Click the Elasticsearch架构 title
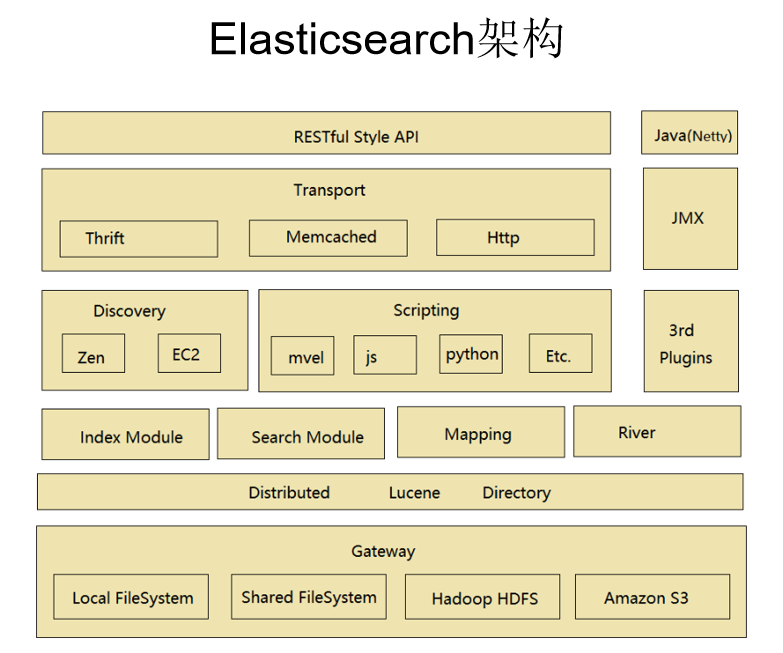 click(386, 38)
